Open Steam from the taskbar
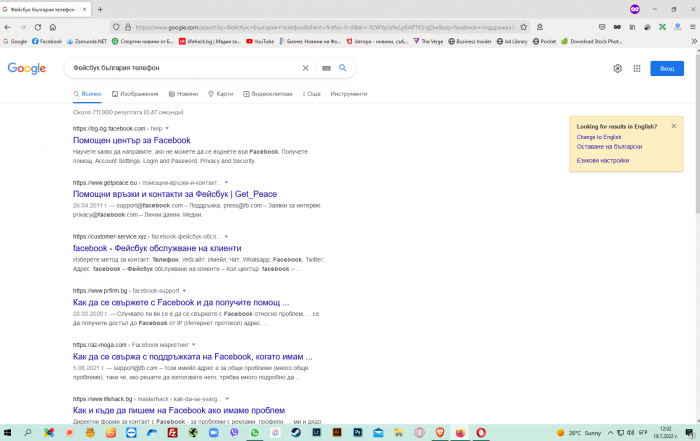700x441 pixels. point(296,433)
